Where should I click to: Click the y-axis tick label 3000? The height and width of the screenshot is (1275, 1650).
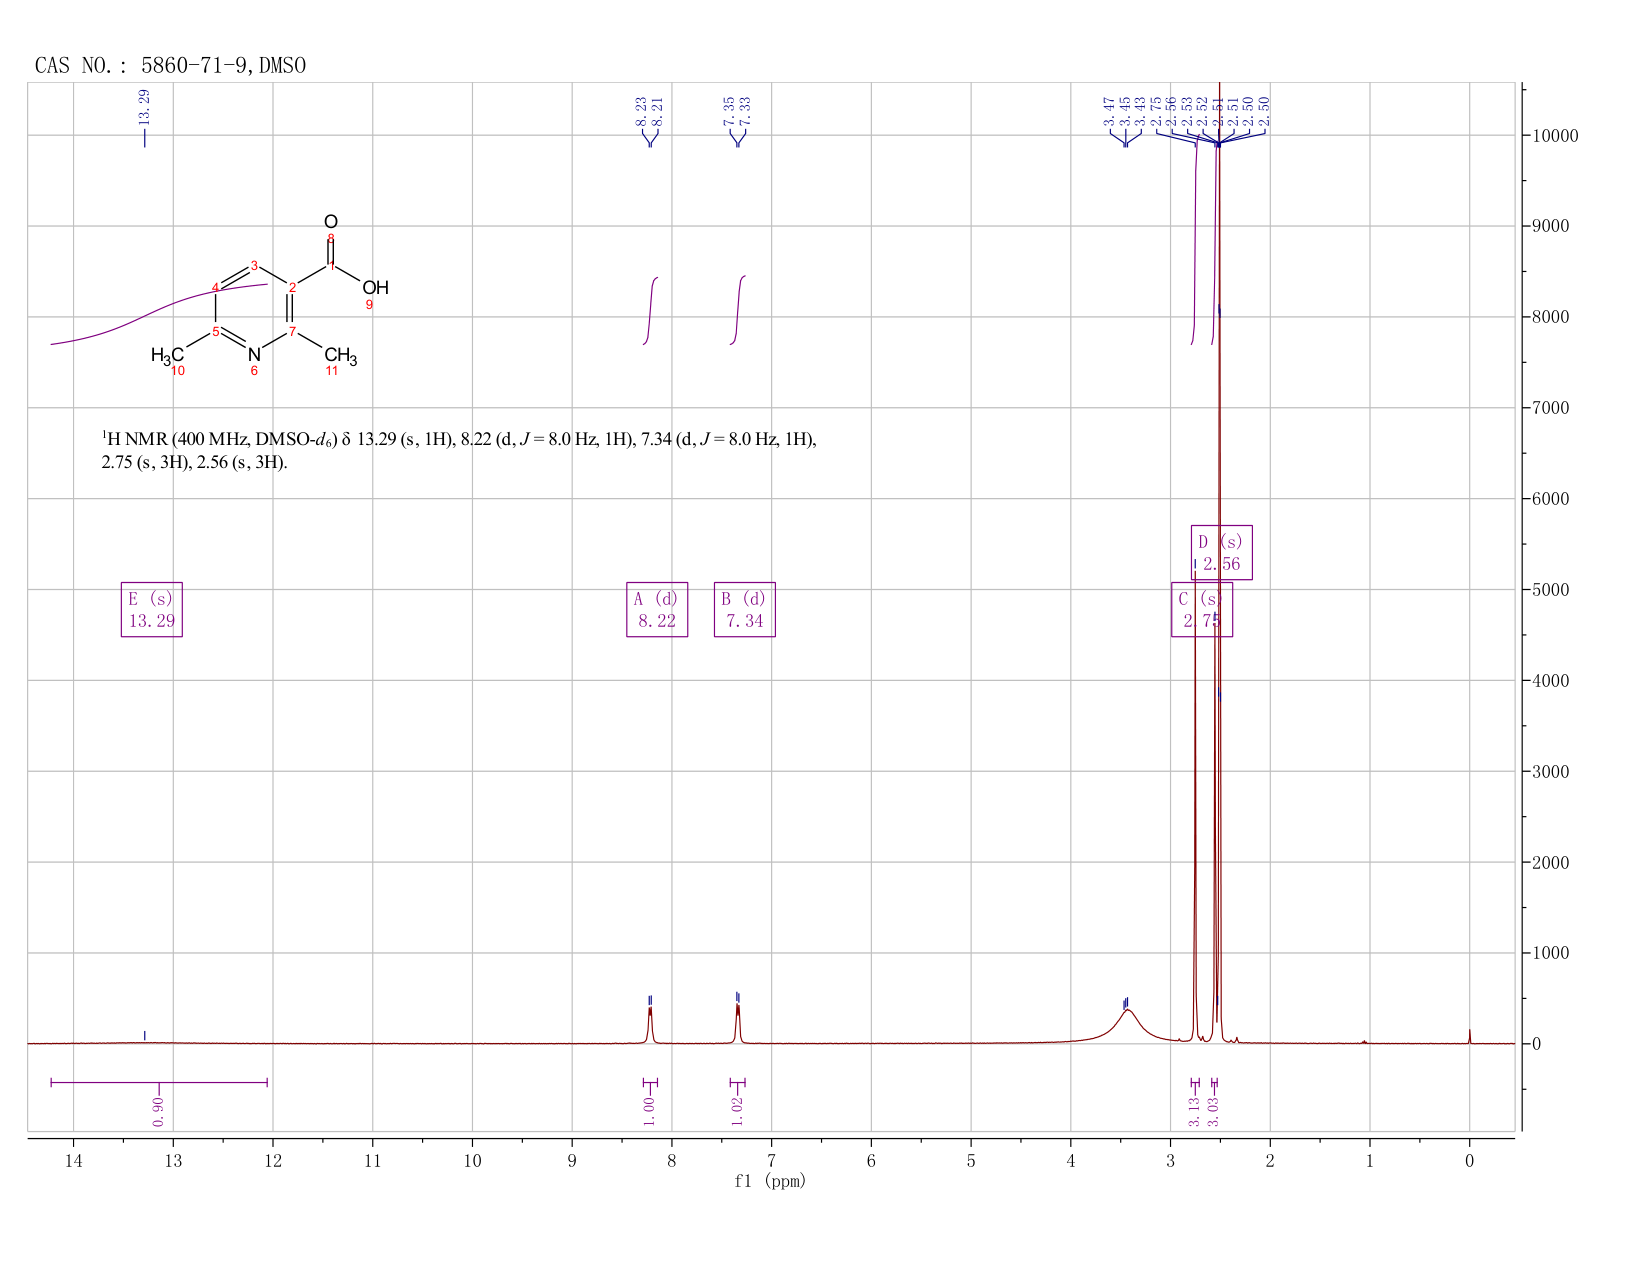(x=1550, y=772)
